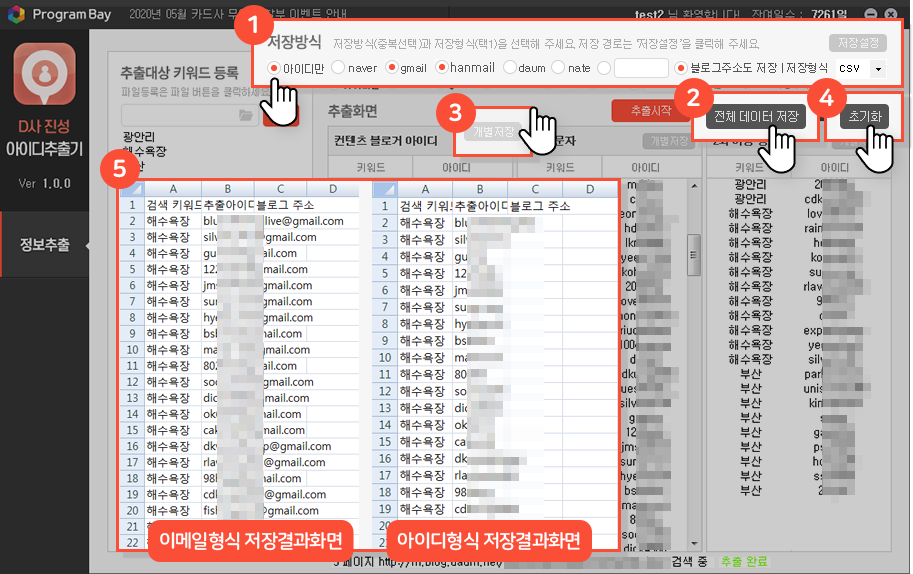
Task: Click 개별저장 for 컨텐츠 블로거 아이디
Action: [x=492, y=132]
